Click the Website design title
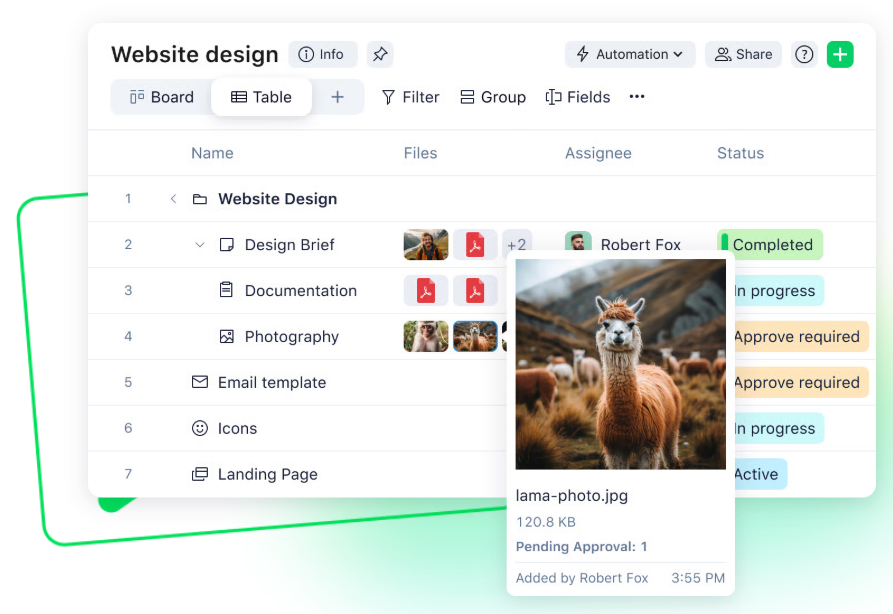The width and height of the screenshot is (893, 614). 195,55
